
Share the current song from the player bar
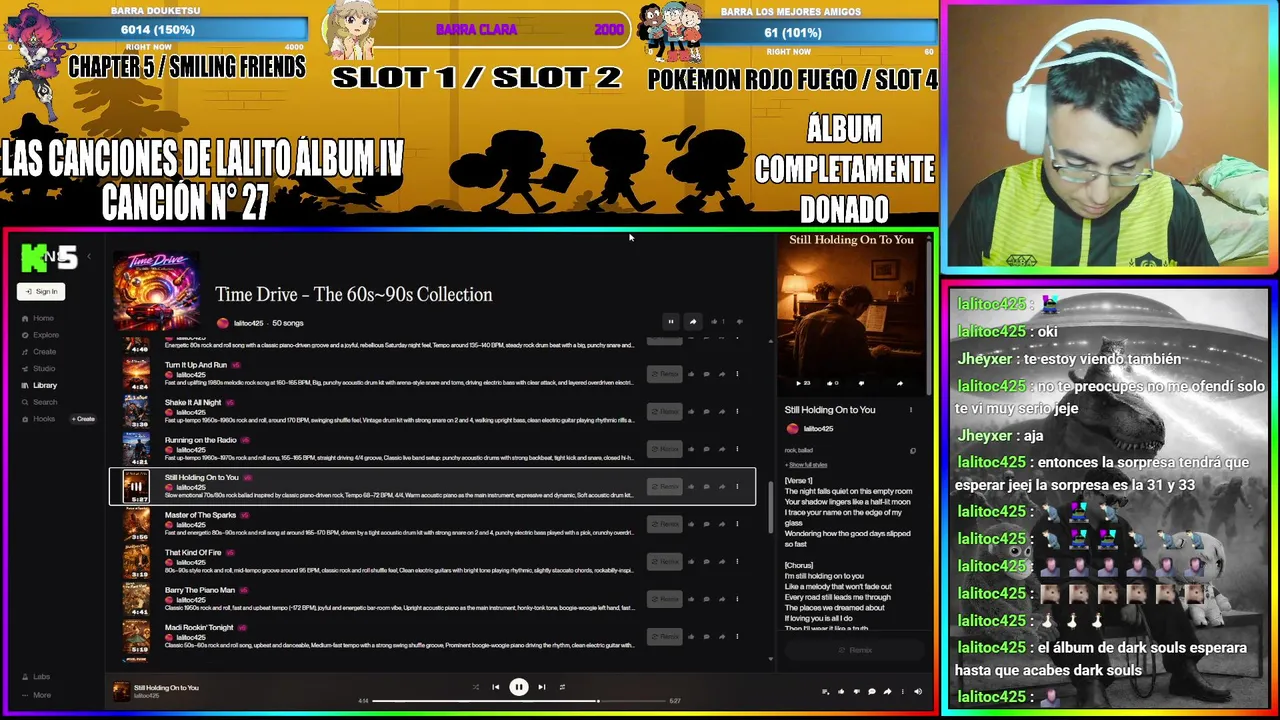click(x=886, y=691)
